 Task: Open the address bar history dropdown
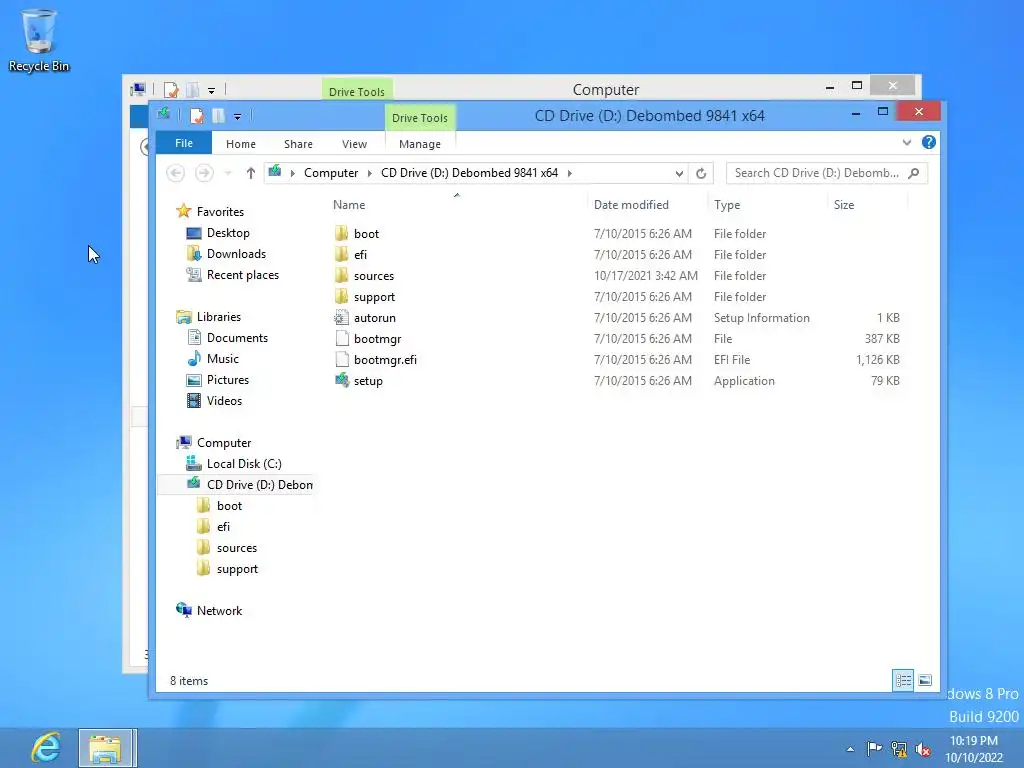(679, 173)
